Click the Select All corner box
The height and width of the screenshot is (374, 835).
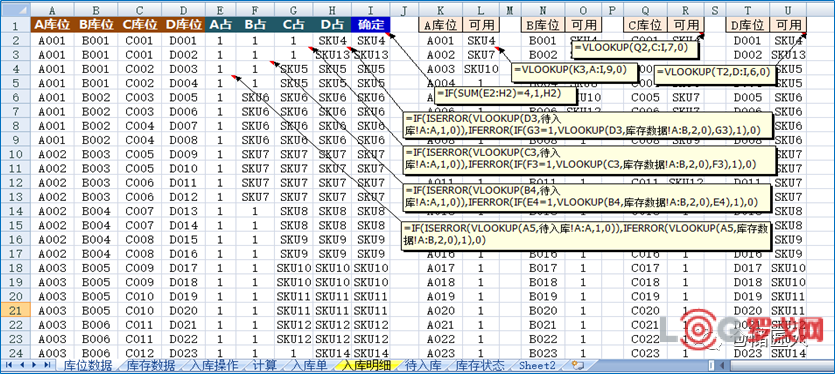click(15, 10)
